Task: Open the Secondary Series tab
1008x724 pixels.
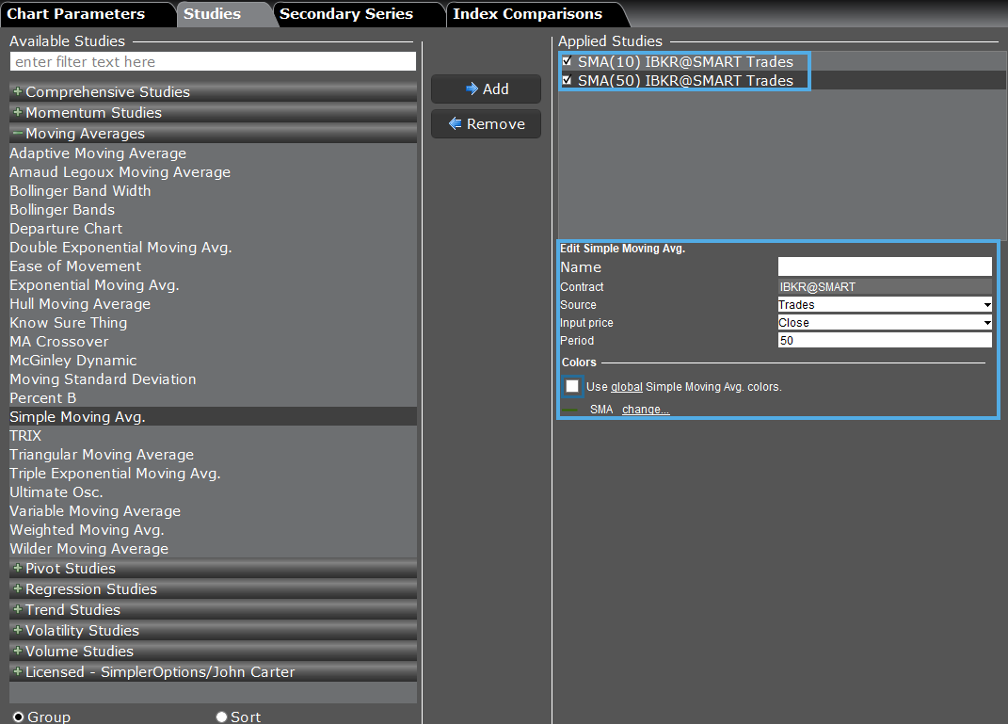Action: tap(346, 14)
